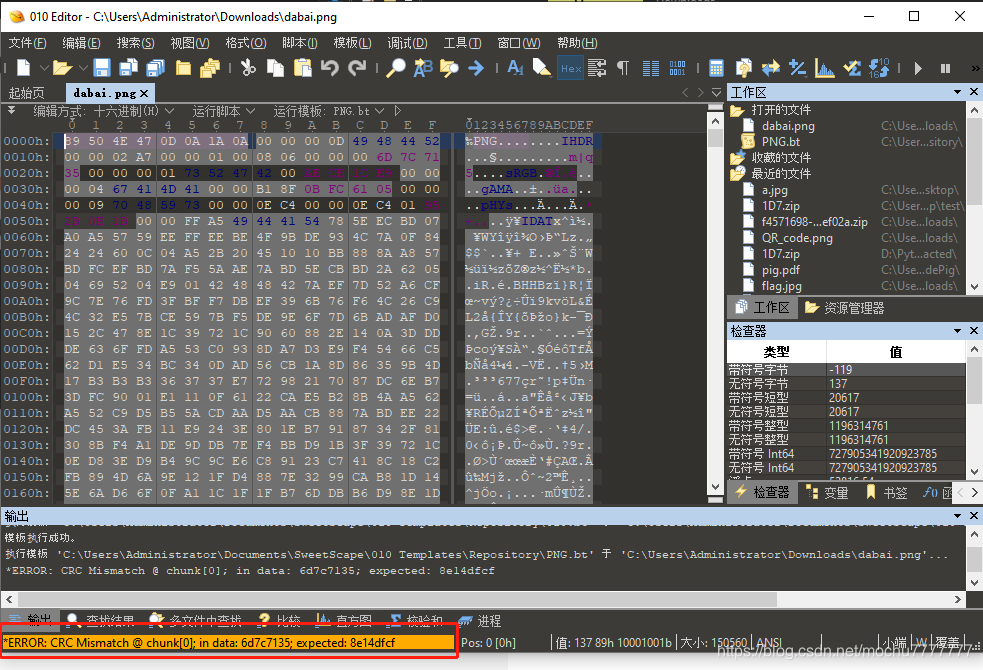Click the New file icon

pos(23,68)
